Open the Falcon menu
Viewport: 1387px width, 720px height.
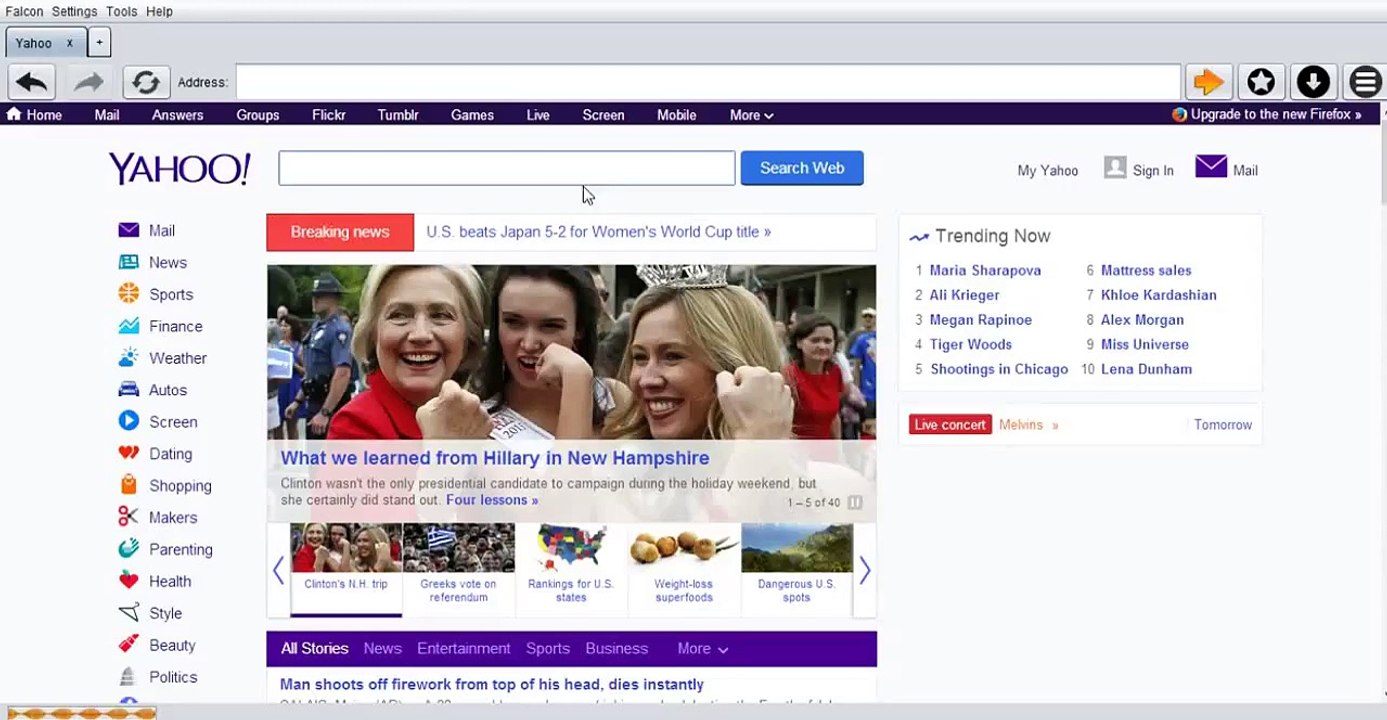click(x=25, y=11)
